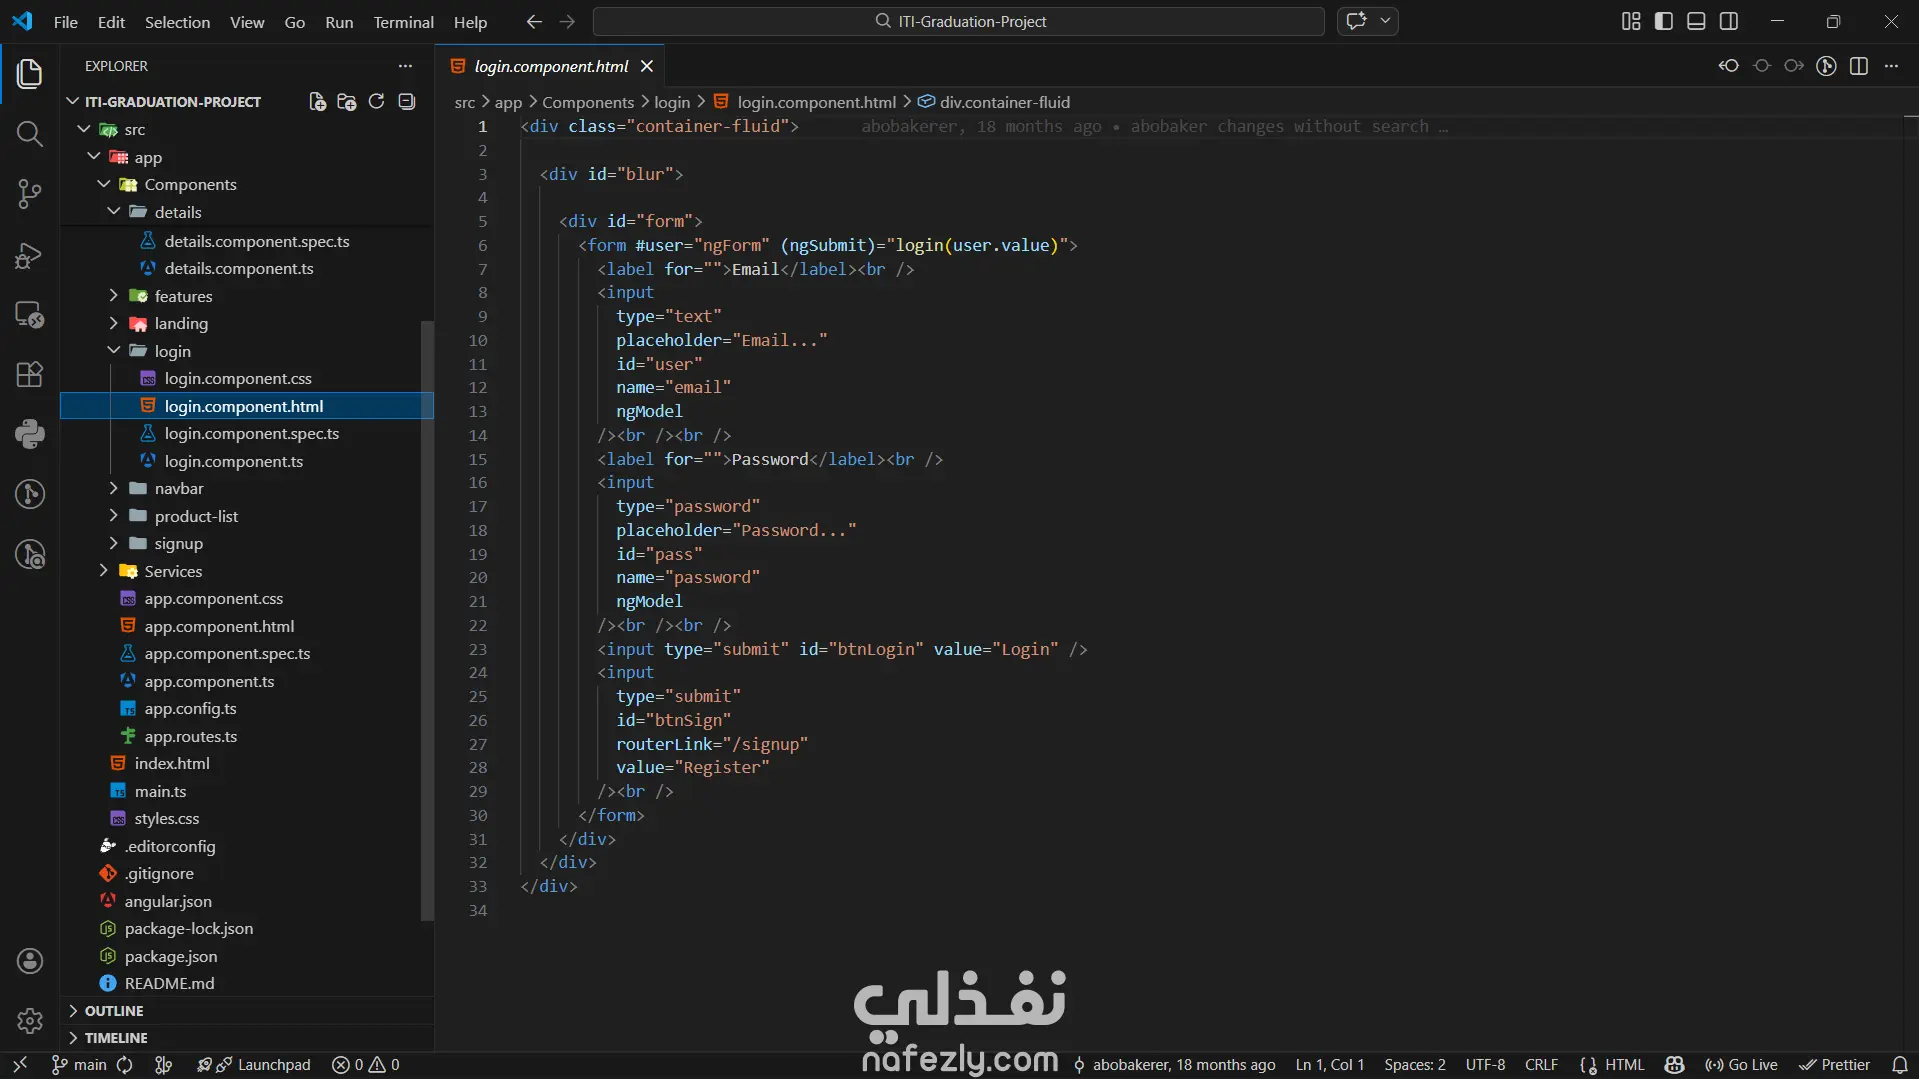Open the Explorer view in activity bar
Viewport: 1919px width, 1079px height.
point(29,73)
